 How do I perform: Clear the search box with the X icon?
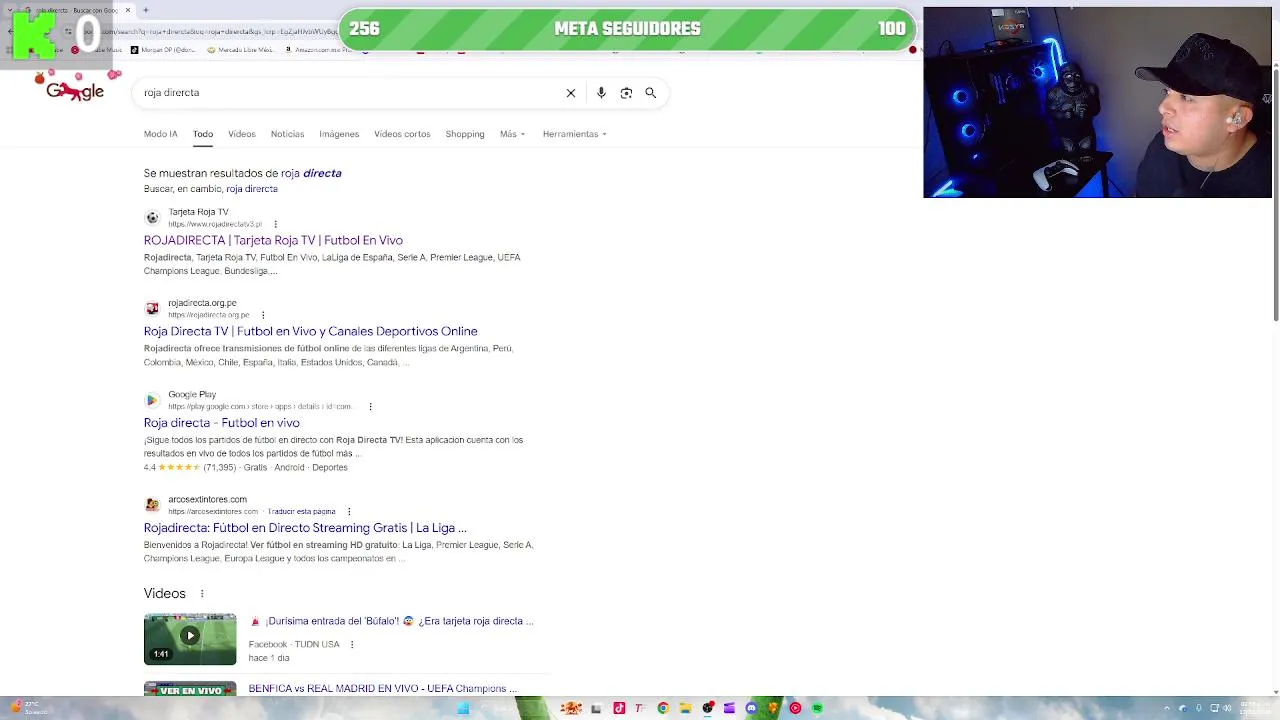(571, 93)
